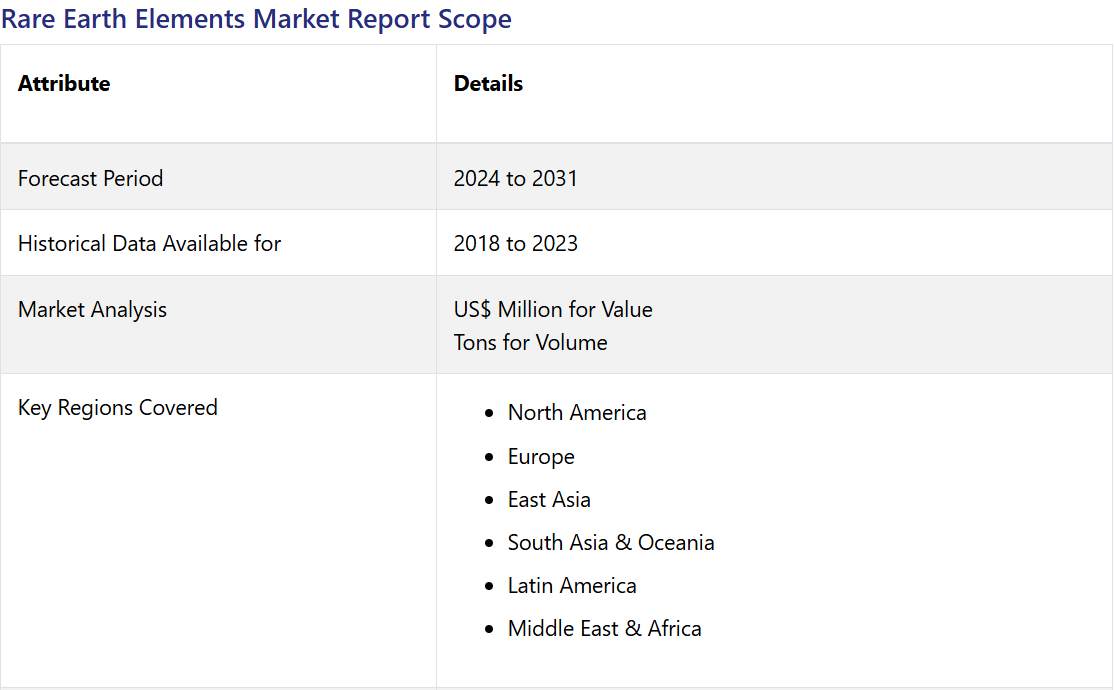The height and width of the screenshot is (690, 1114).
Task: Select the Market Analysis row label
Action: pyautogui.click(x=92, y=310)
